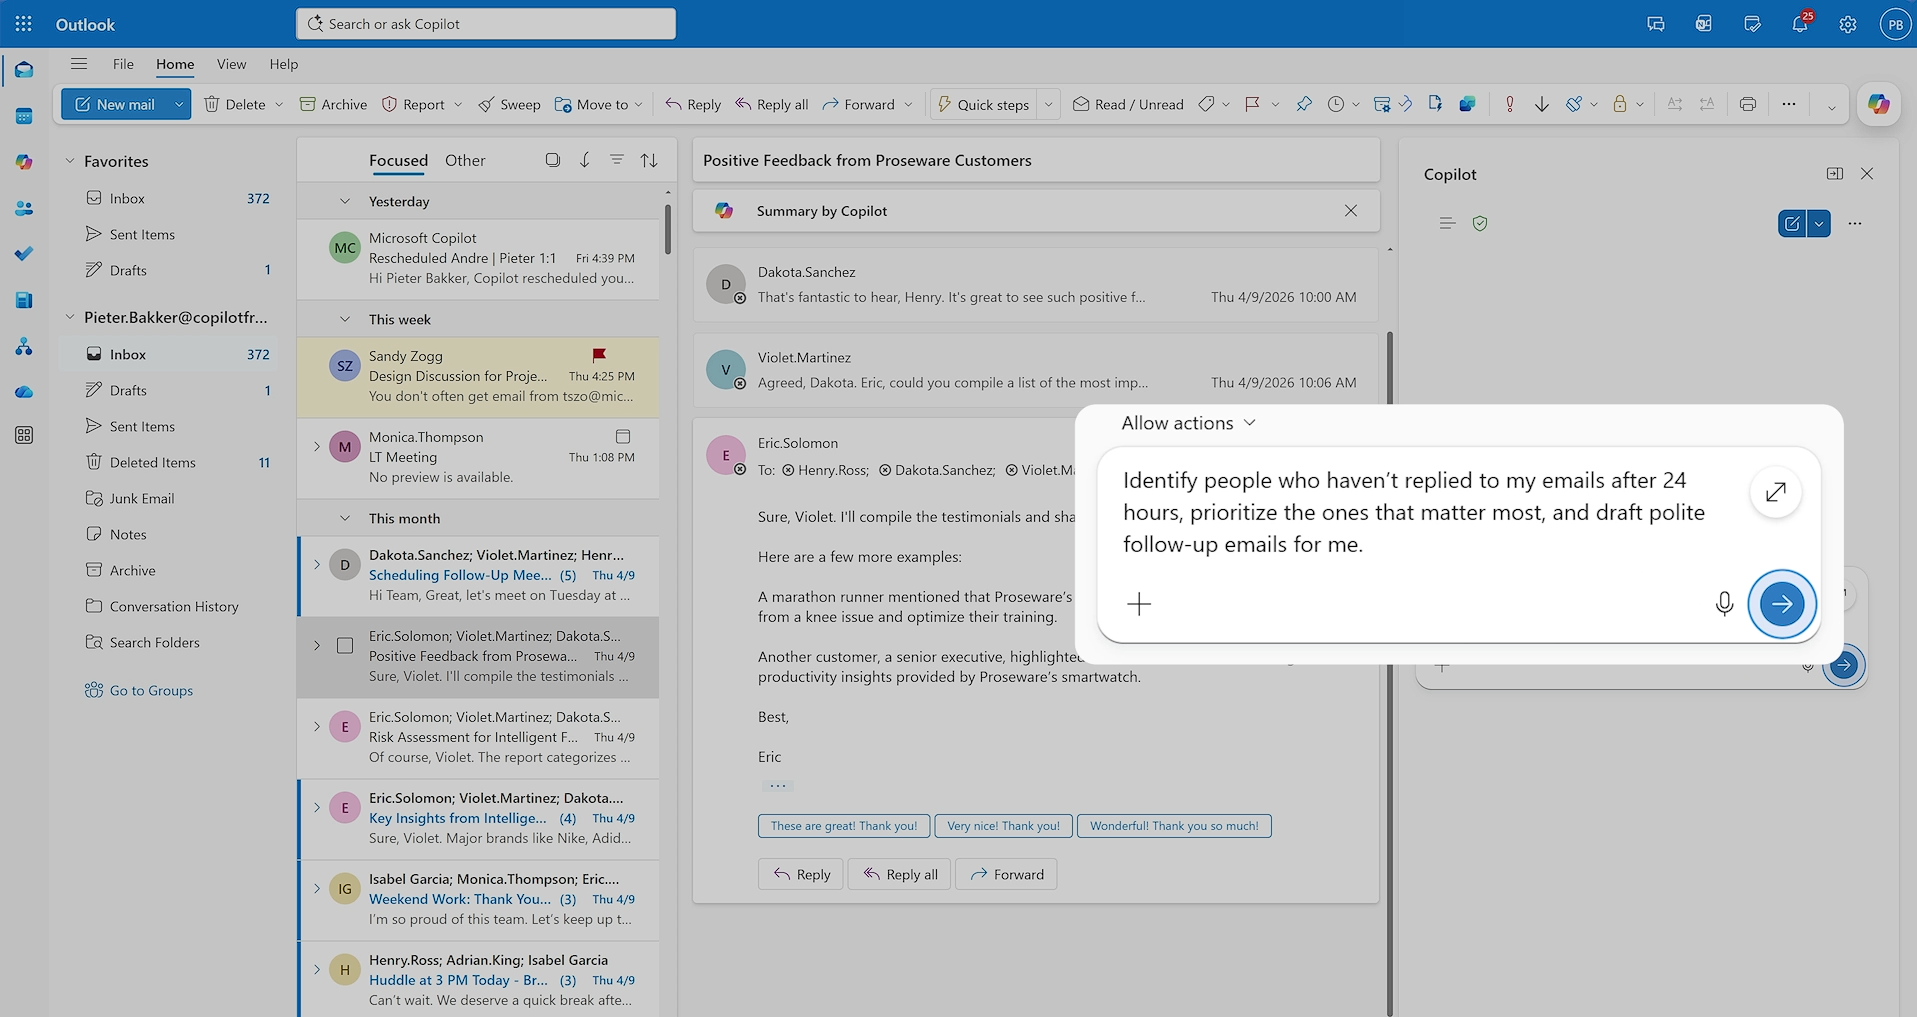Screen dimensions: 1917x1017
Task: Open Settings gear in the header
Action: coord(1847,24)
